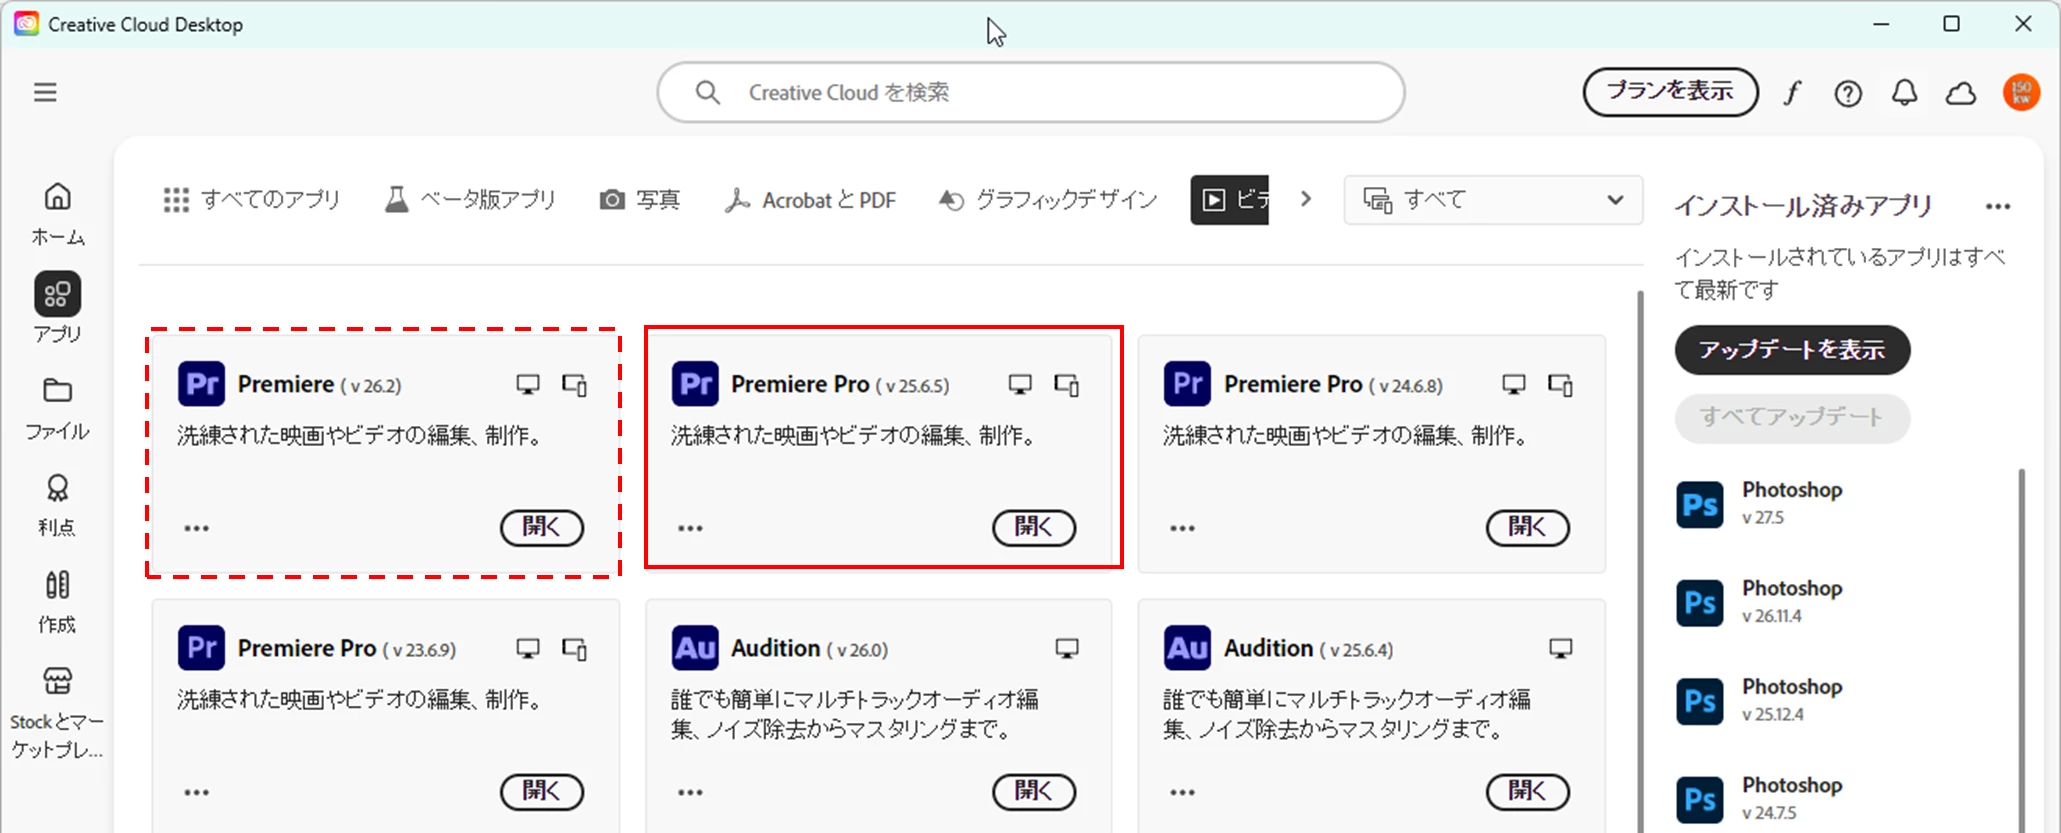Screen dimensions: 2061x833
Task: Open Premiere Pro v25.6.5 with 開く
Action: point(1034,527)
